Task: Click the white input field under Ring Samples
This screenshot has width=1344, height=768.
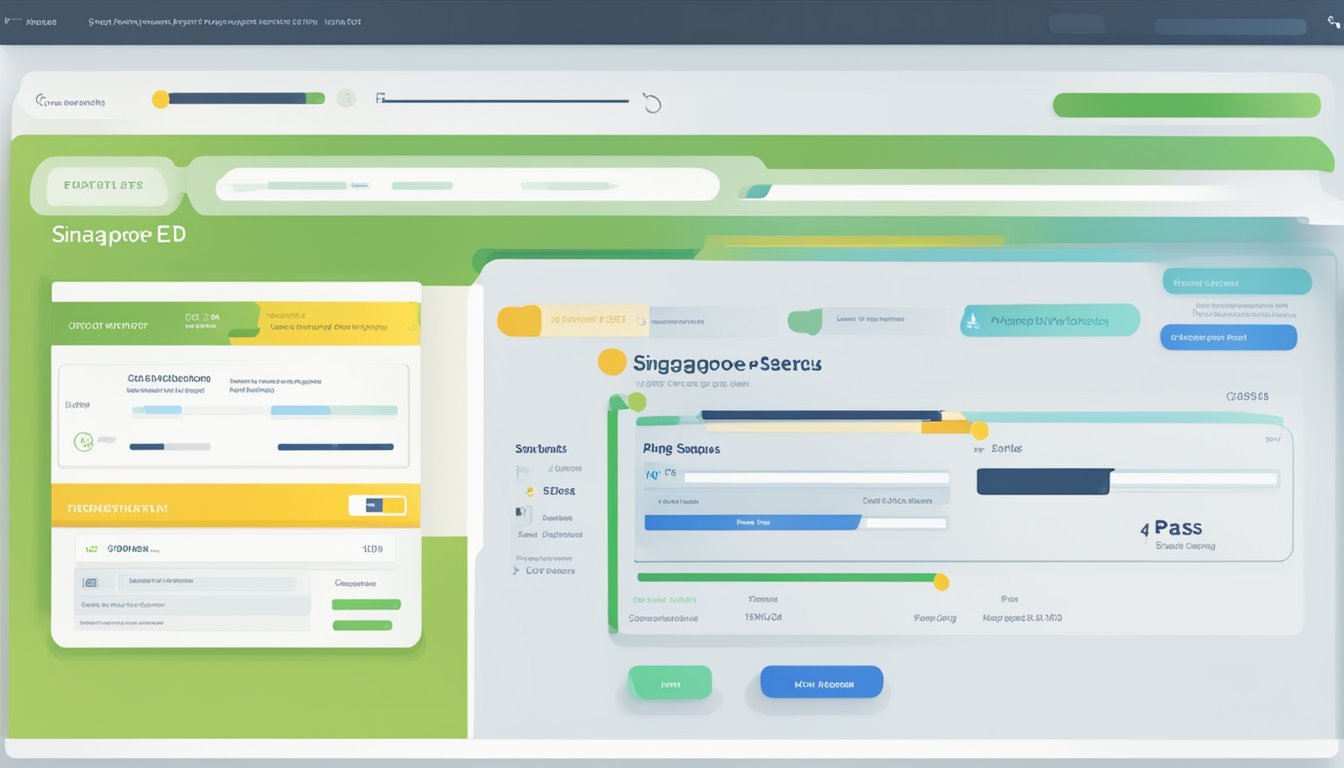Action: (815, 477)
